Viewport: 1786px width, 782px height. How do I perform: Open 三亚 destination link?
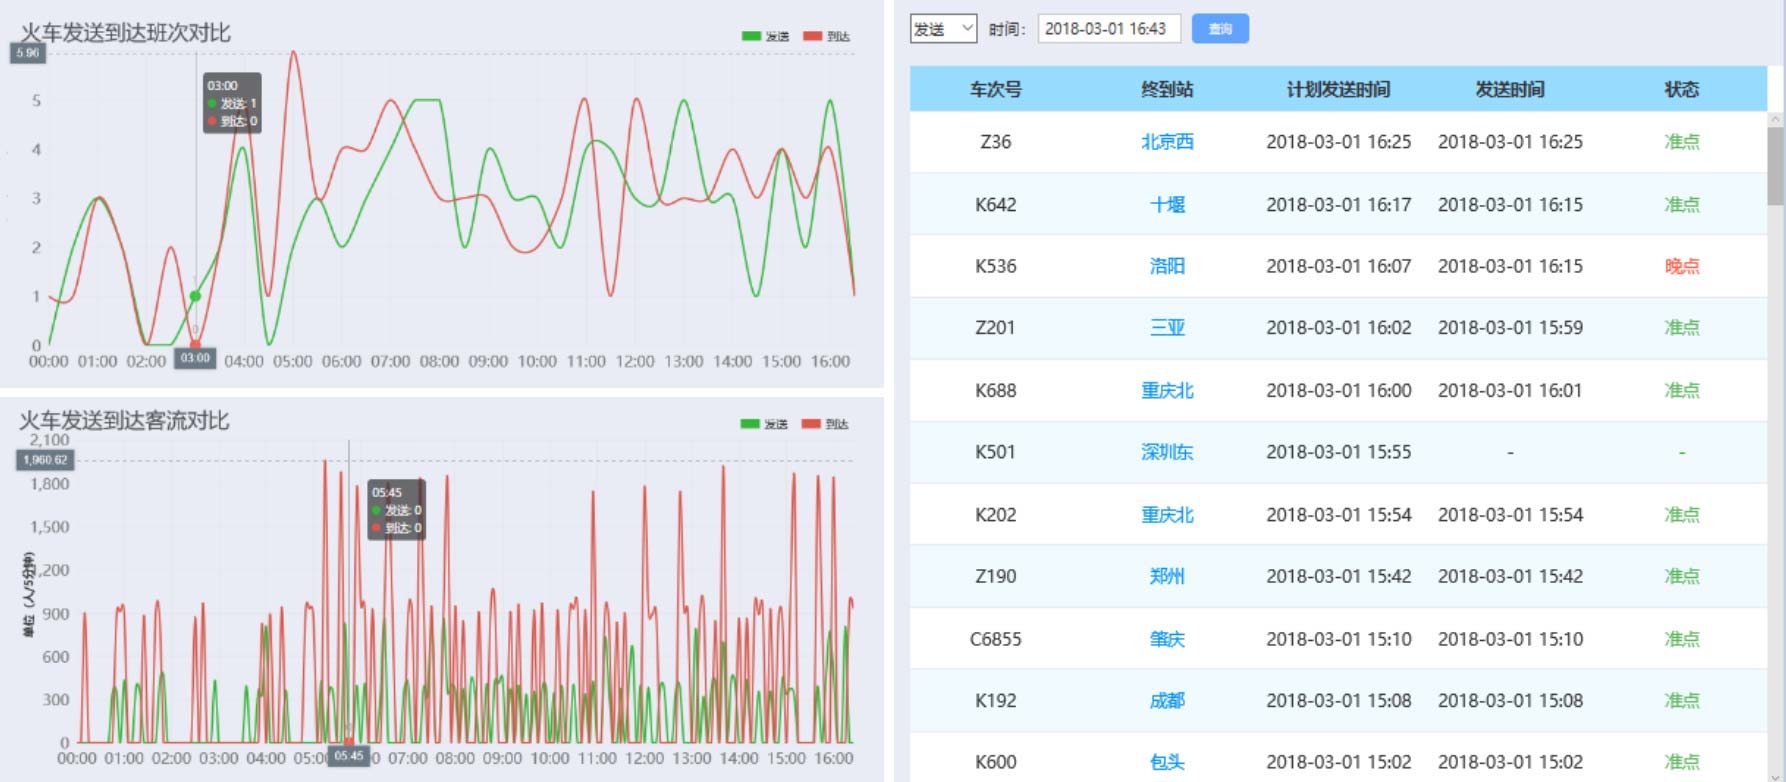[1167, 328]
